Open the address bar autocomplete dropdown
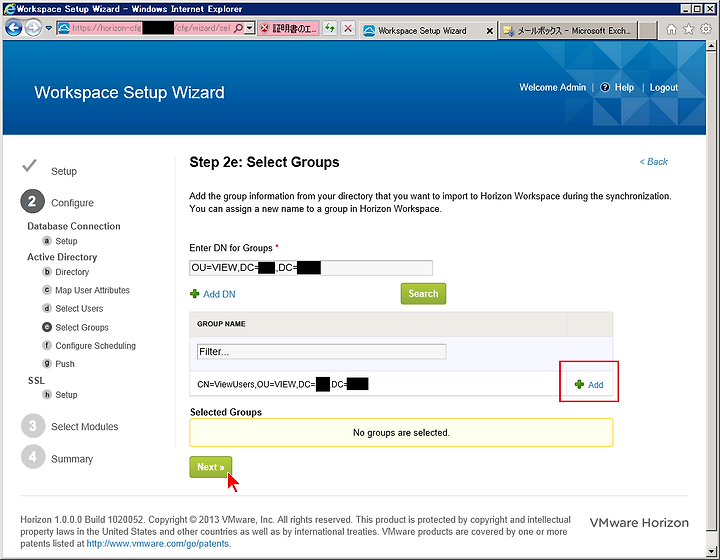Screen dimensions: 720x560 (250, 28)
